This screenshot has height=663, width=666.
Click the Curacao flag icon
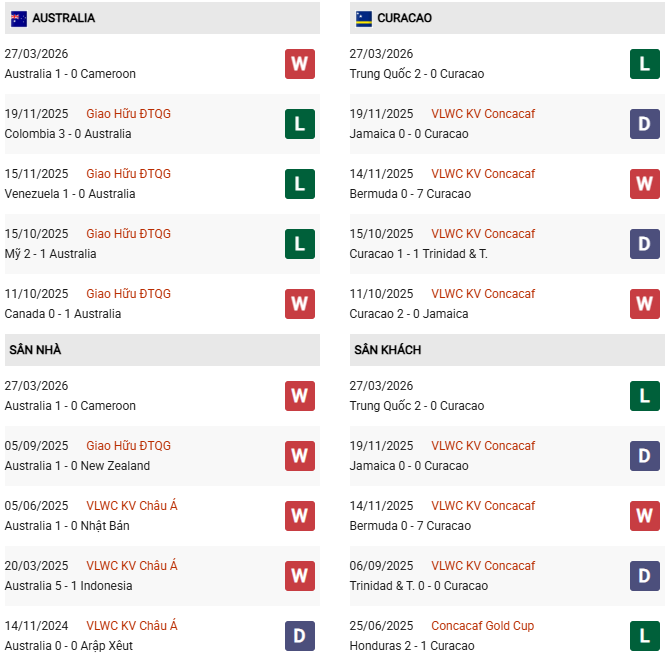(364, 18)
